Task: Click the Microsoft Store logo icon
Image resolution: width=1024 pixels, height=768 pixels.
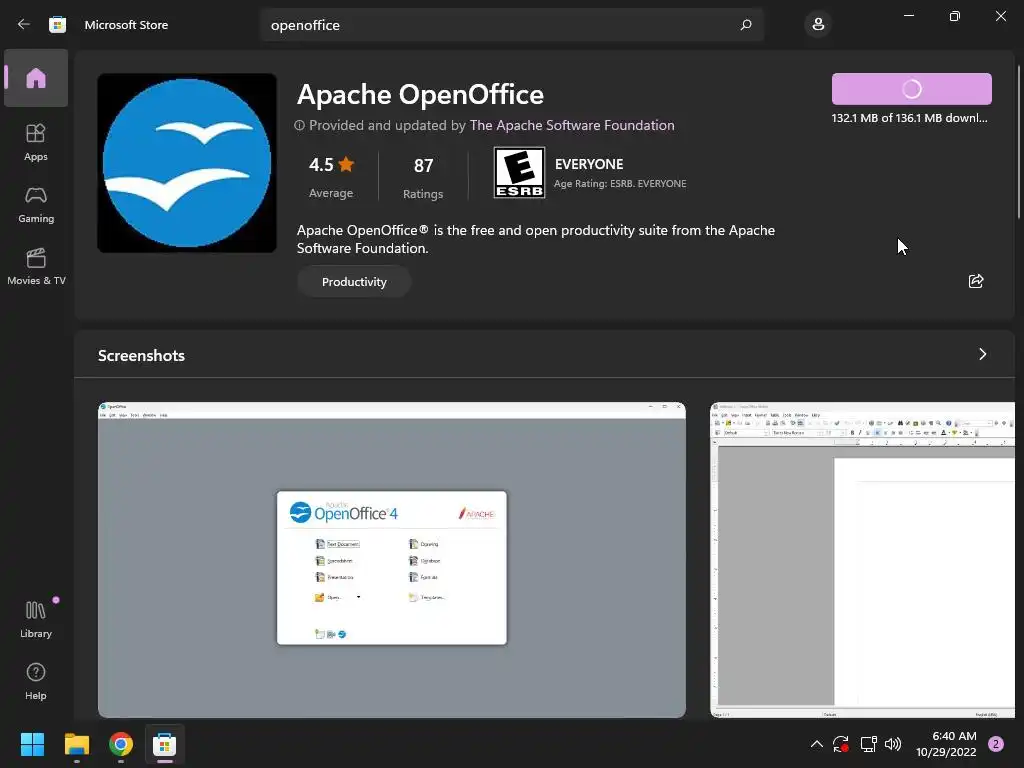Action: click(x=57, y=25)
